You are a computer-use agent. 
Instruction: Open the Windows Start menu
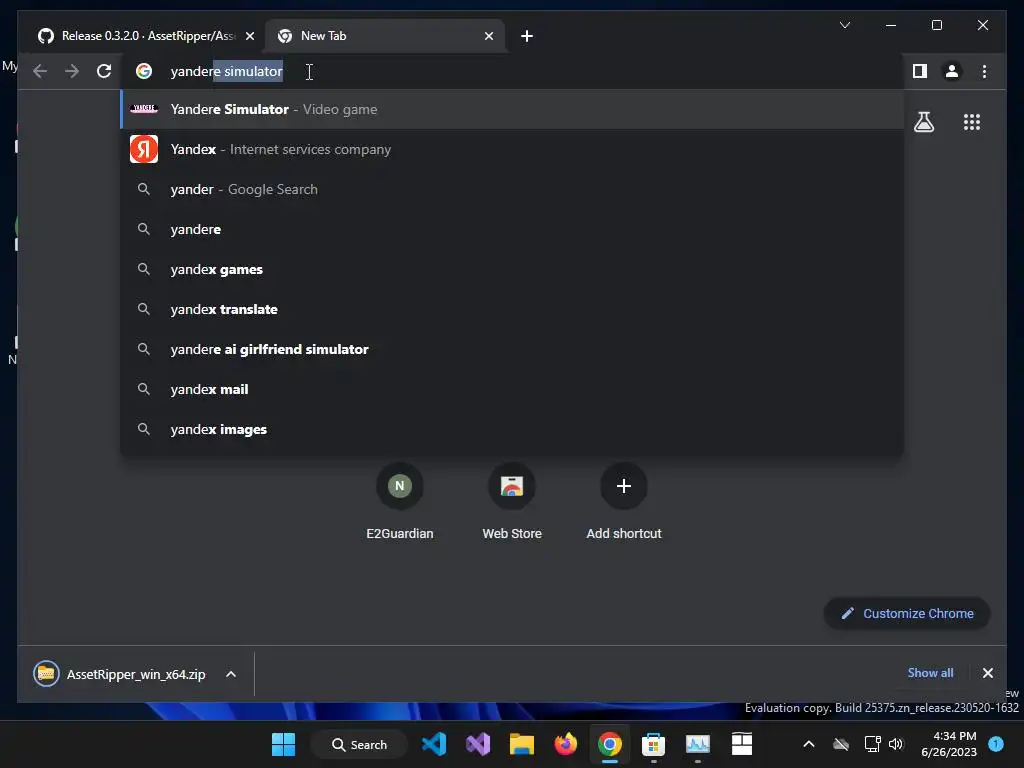tap(283, 744)
